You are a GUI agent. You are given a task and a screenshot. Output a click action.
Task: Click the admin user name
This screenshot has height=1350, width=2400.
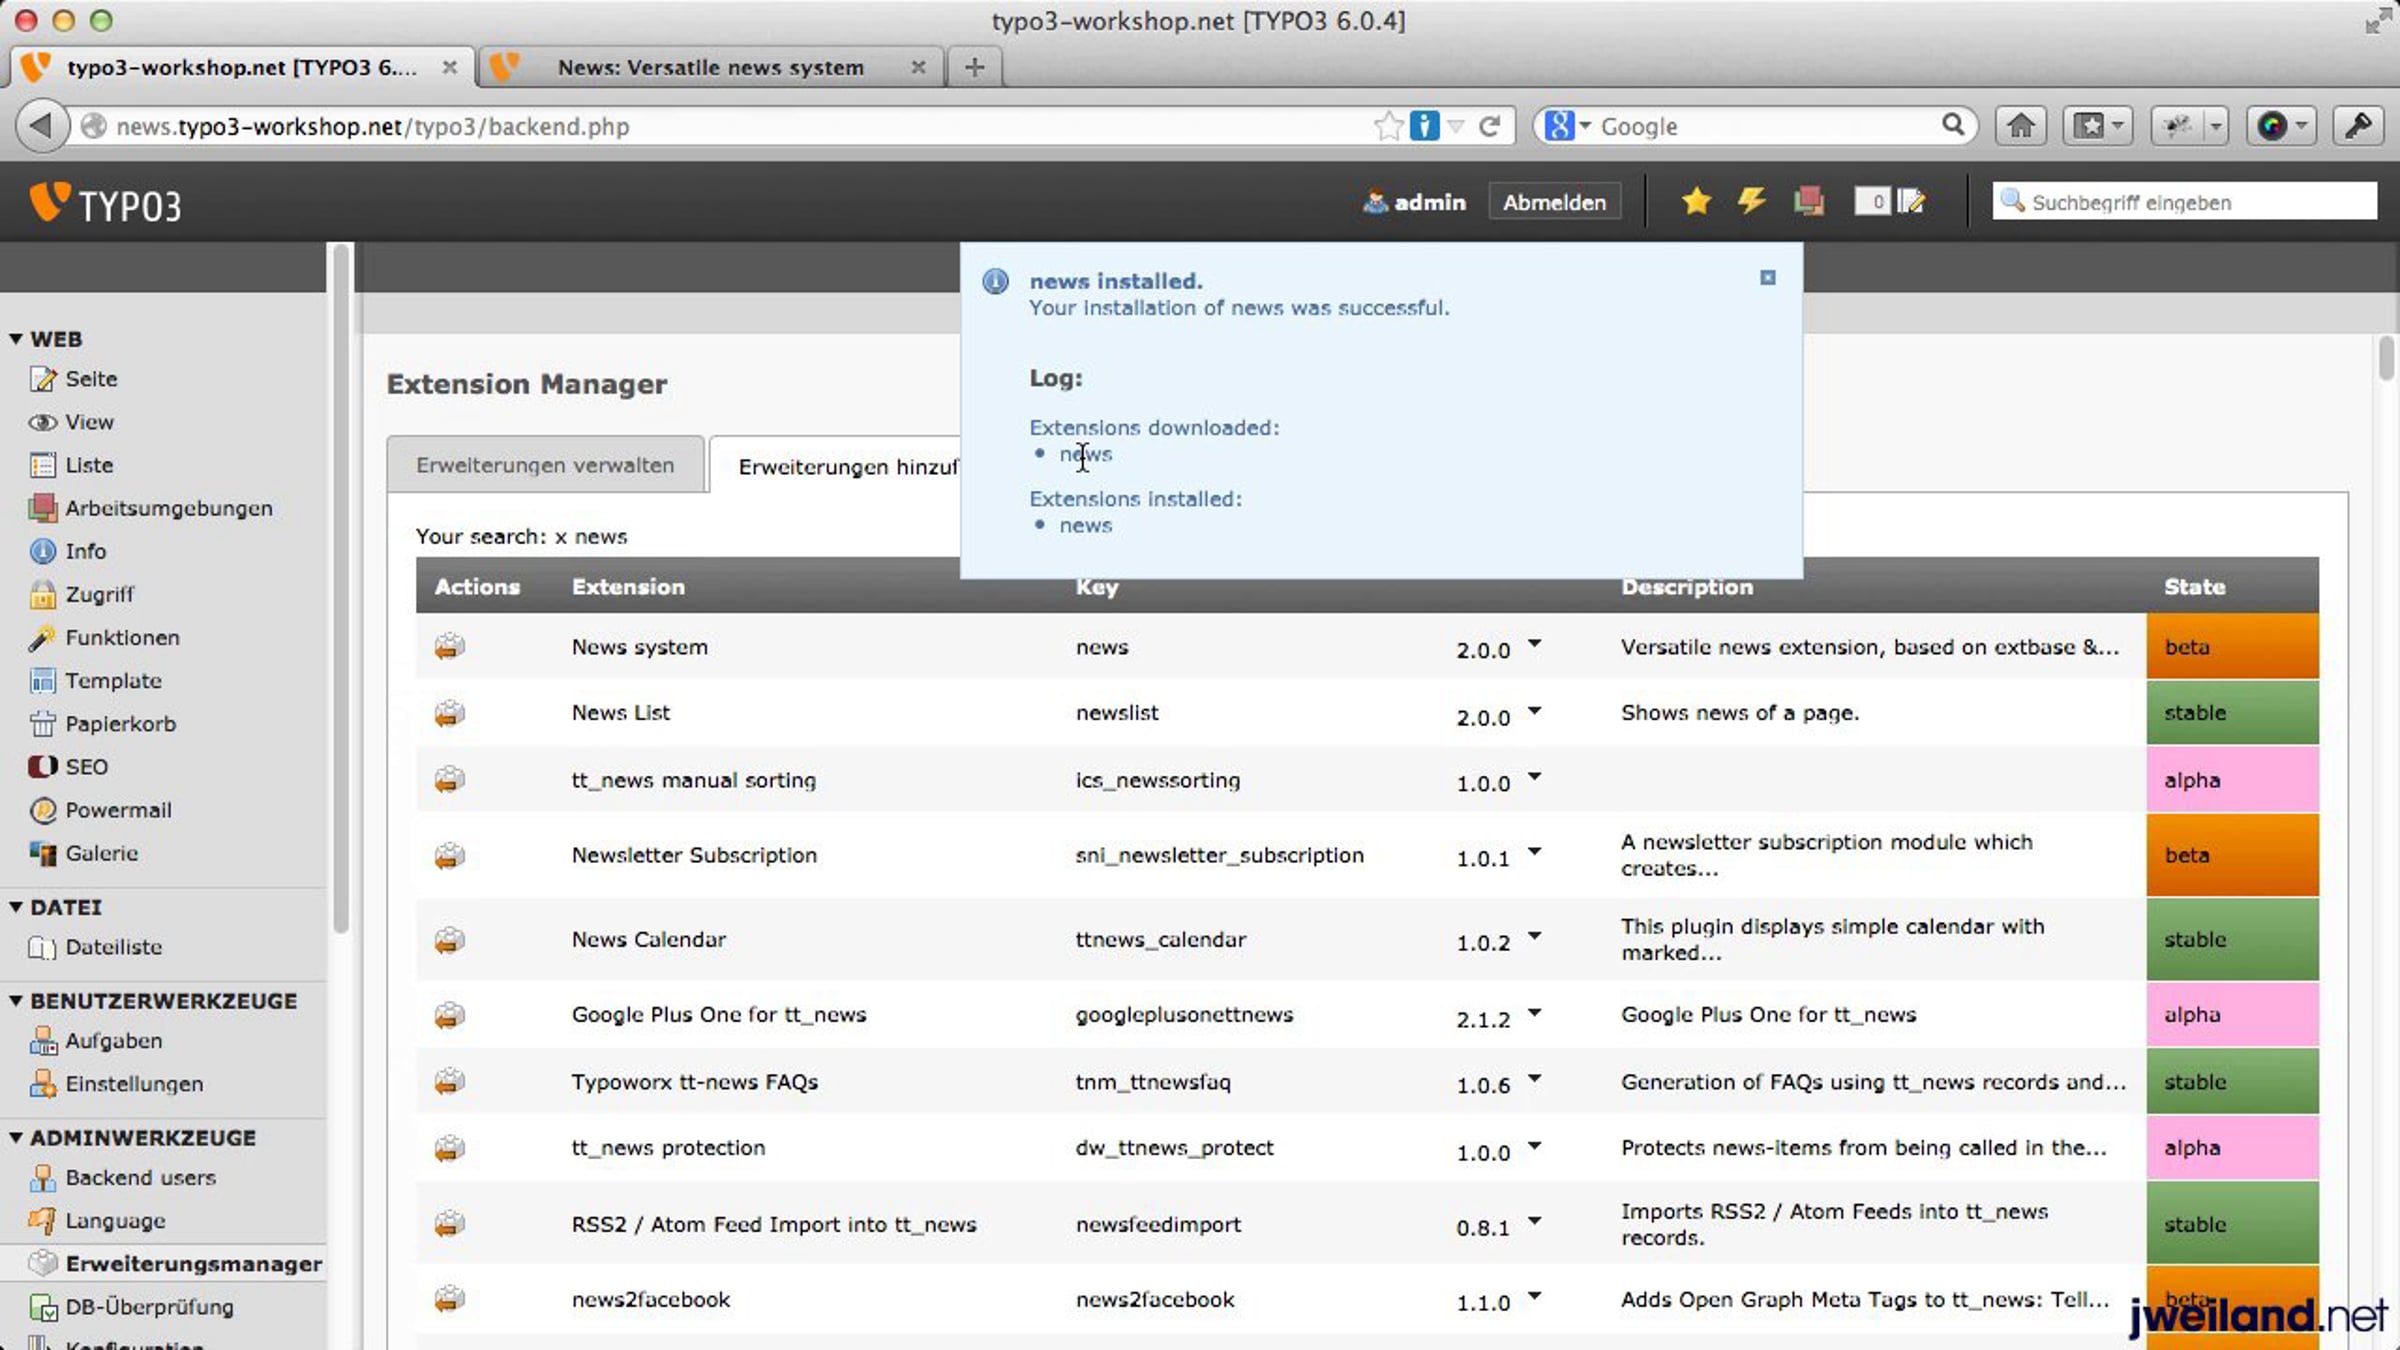(1429, 202)
